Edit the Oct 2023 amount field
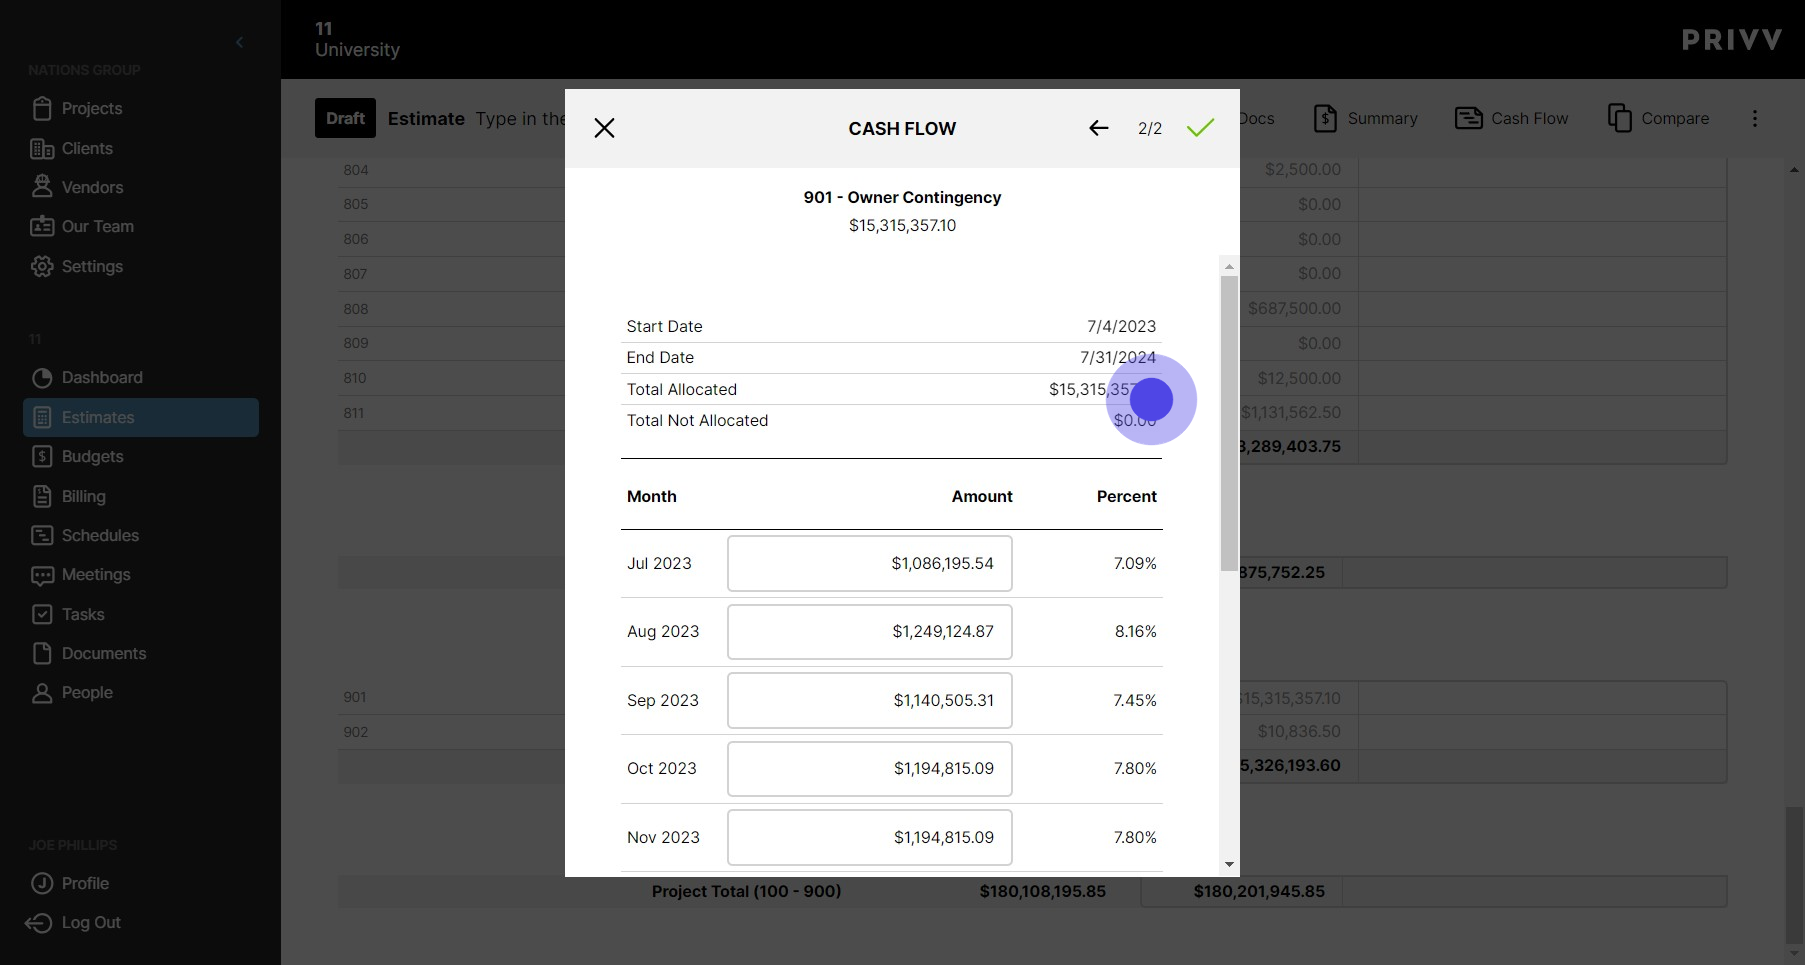The image size is (1805, 965). [x=869, y=768]
